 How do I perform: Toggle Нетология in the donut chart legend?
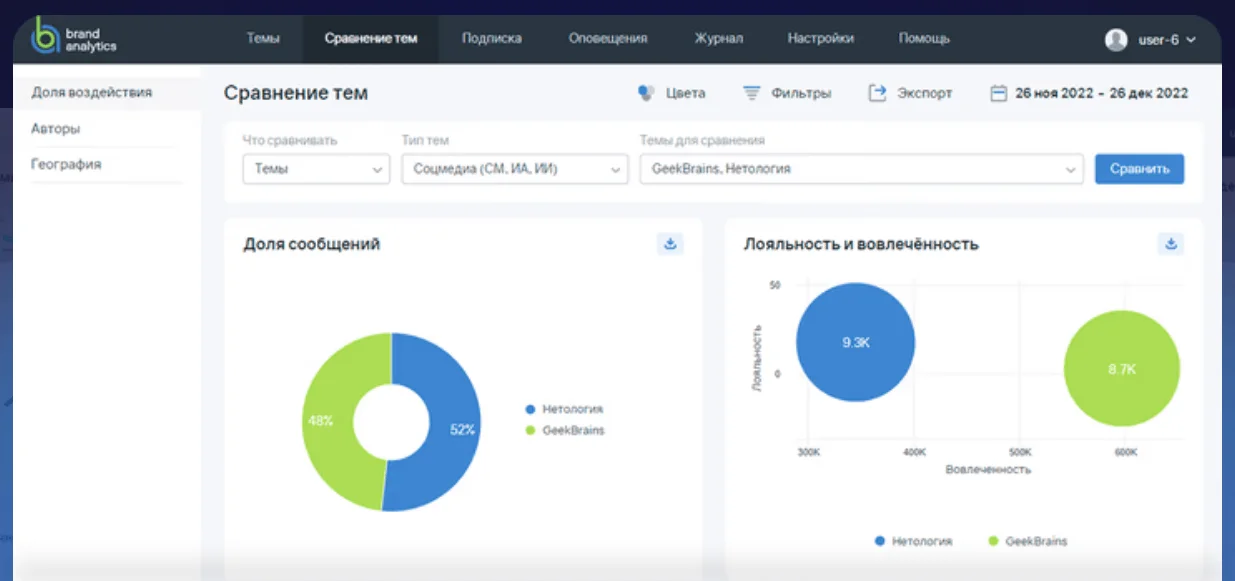click(565, 409)
